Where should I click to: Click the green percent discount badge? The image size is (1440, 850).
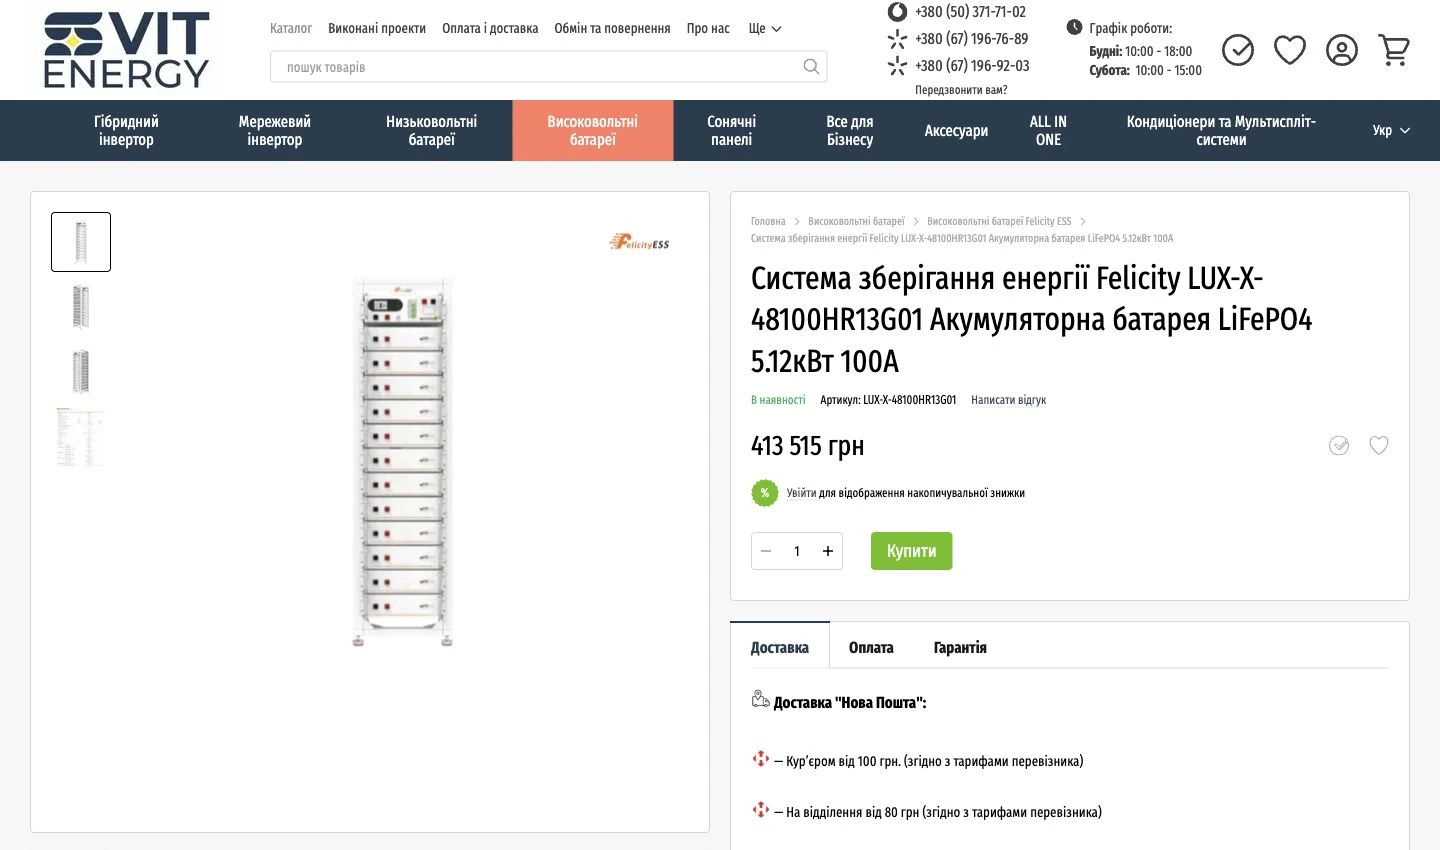765,493
